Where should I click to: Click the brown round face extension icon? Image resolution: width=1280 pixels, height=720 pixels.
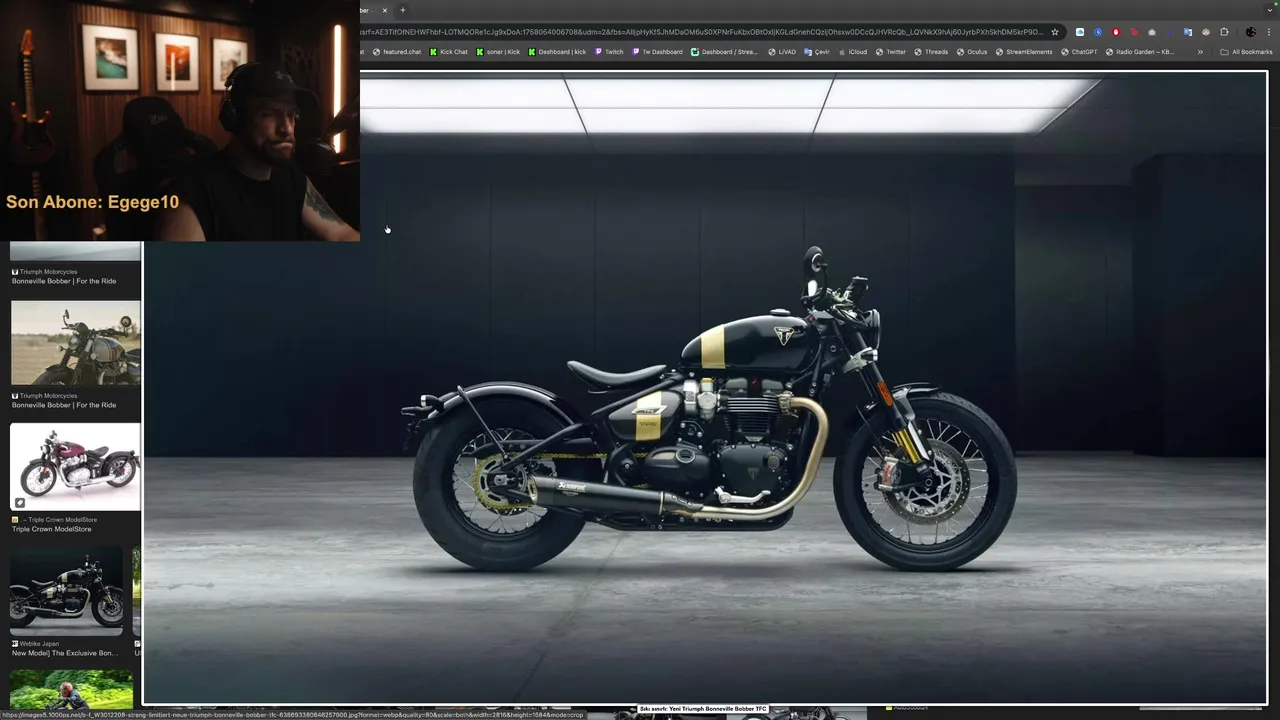[x=1206, y=32]
